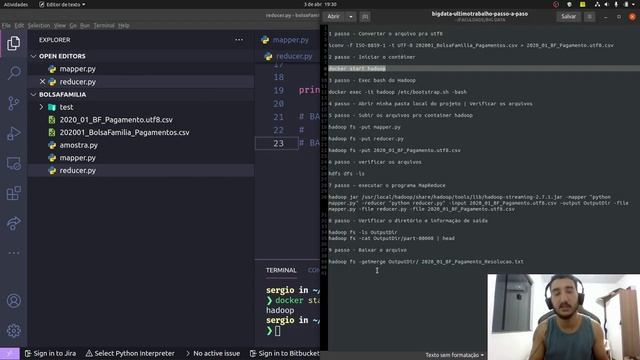Click the highlighted 'docker start hadoop' line

[x=357, y=69]
